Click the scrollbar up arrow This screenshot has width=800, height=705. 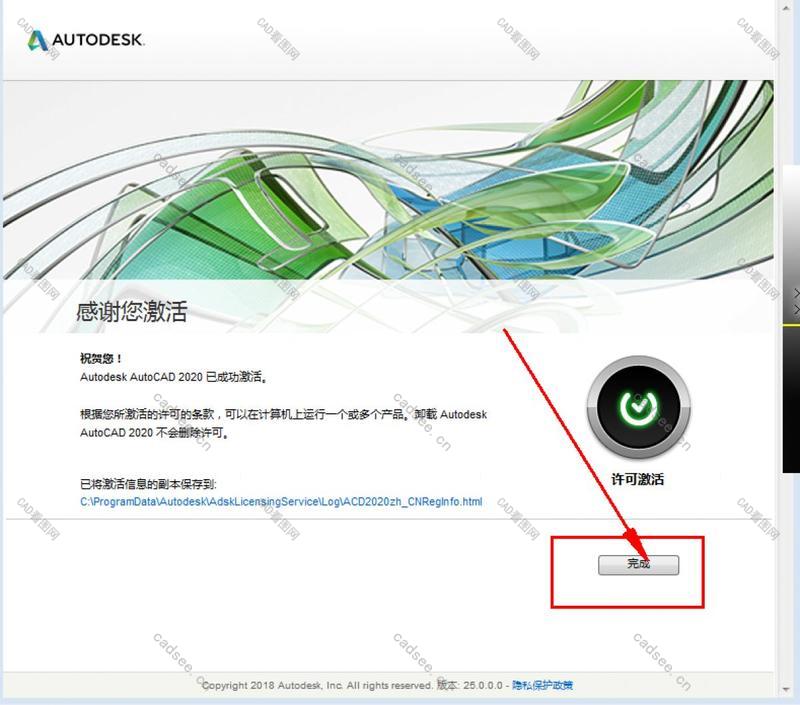786,6
